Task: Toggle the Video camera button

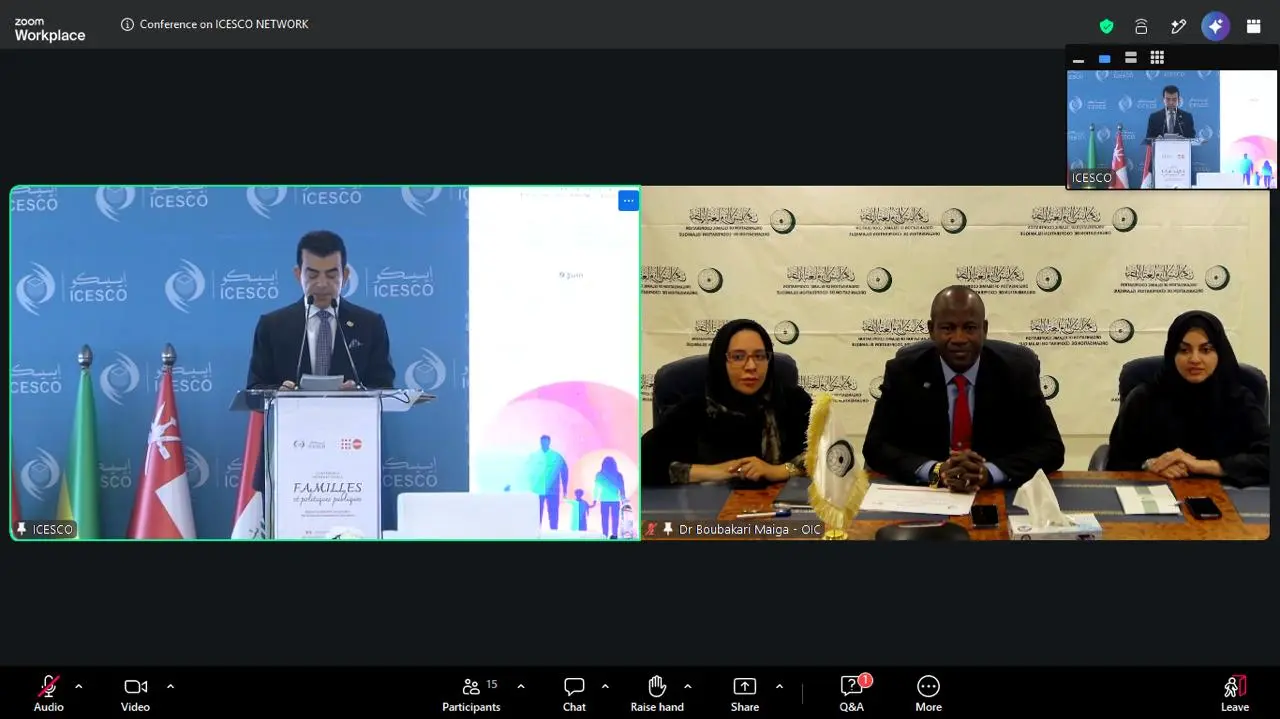Action: click(135, 686)
